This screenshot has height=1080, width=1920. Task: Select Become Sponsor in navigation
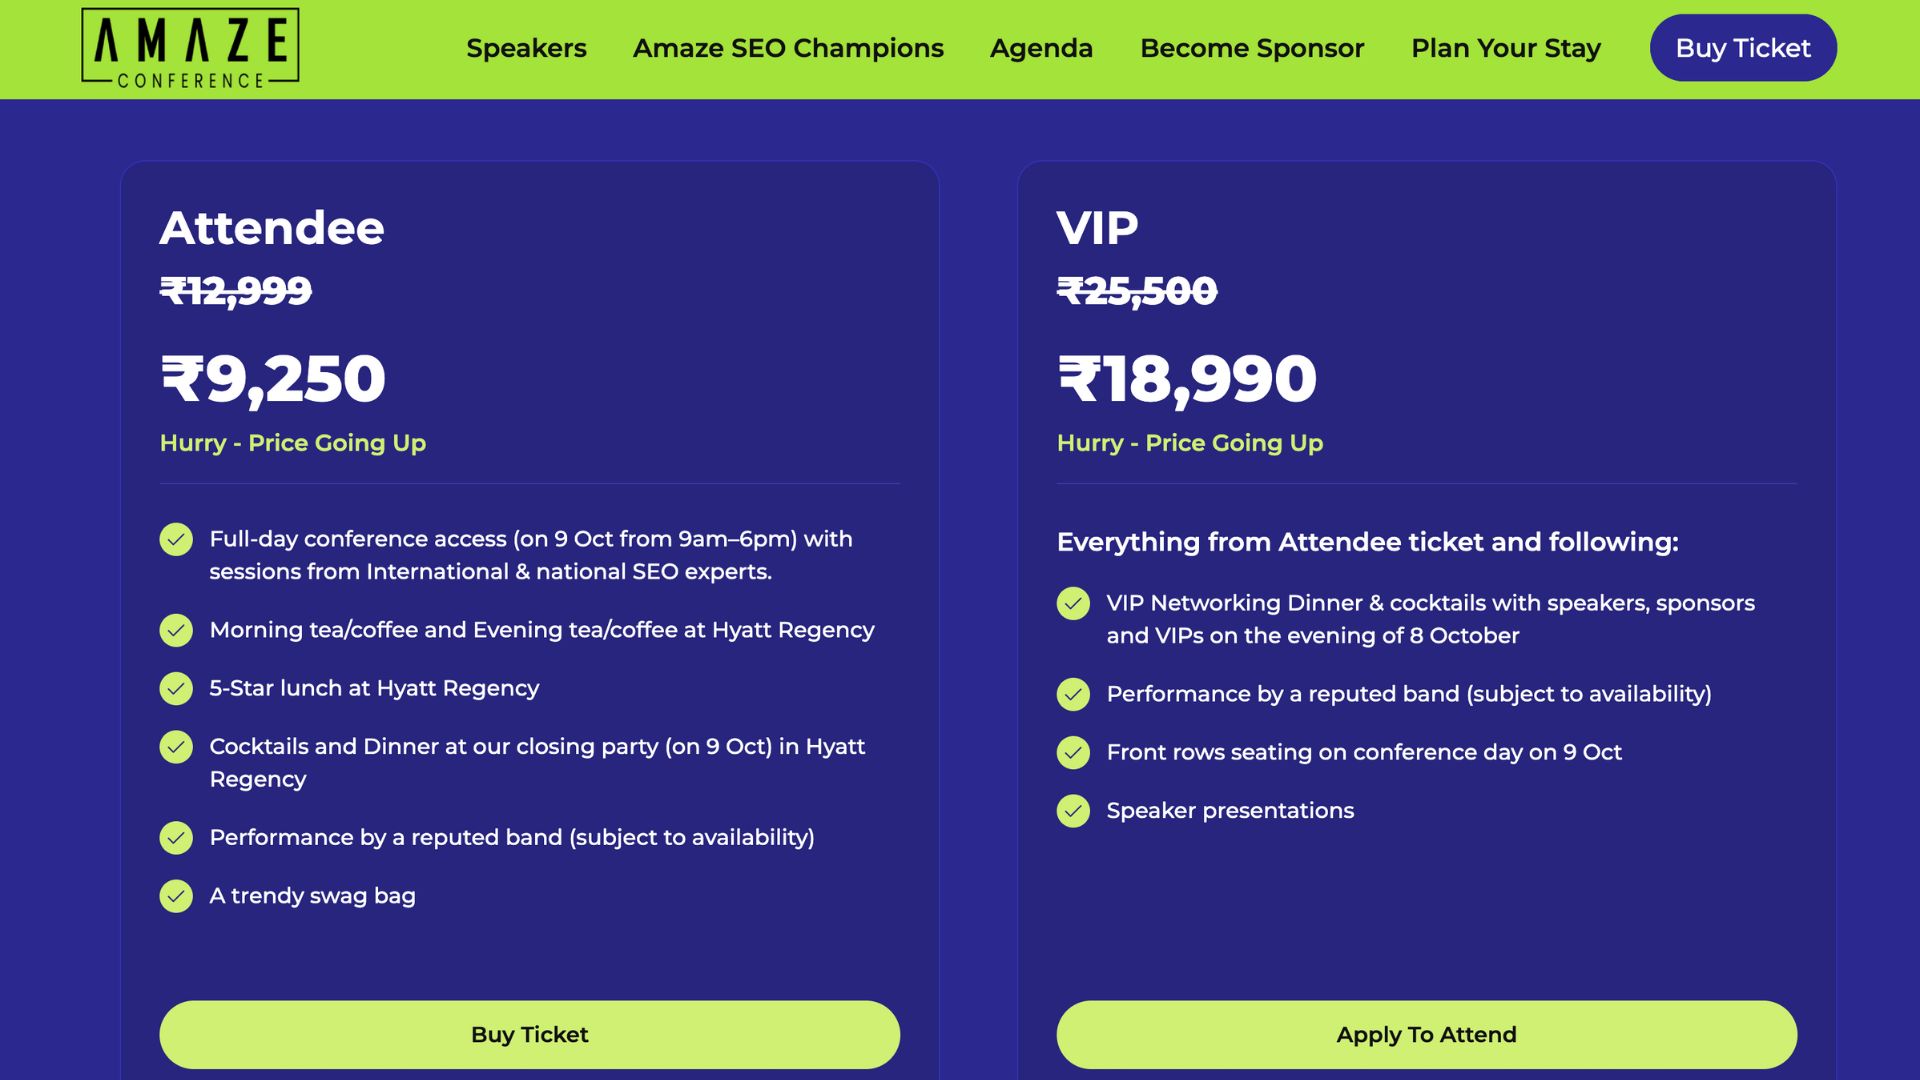[x=1252, y=48]
